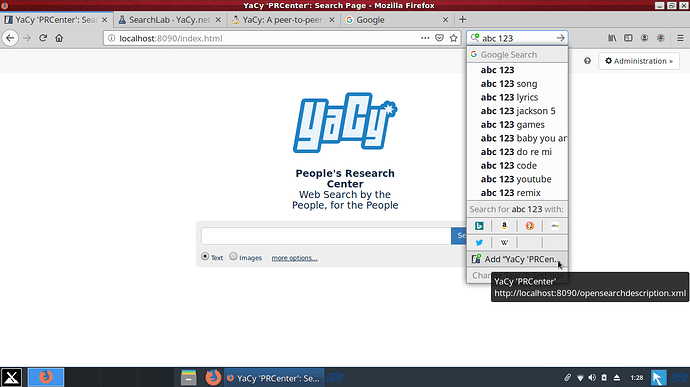Click the help question mark icon
The height and width of the screenshot is (387, 690).
587,61
